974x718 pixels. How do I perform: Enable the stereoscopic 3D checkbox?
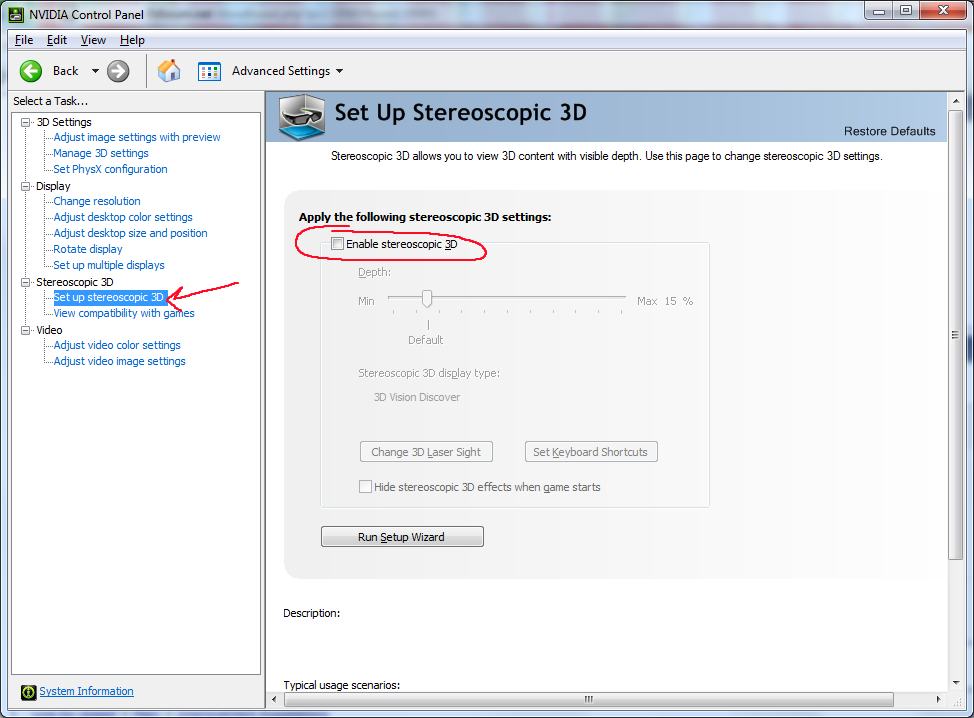[337, 243]
